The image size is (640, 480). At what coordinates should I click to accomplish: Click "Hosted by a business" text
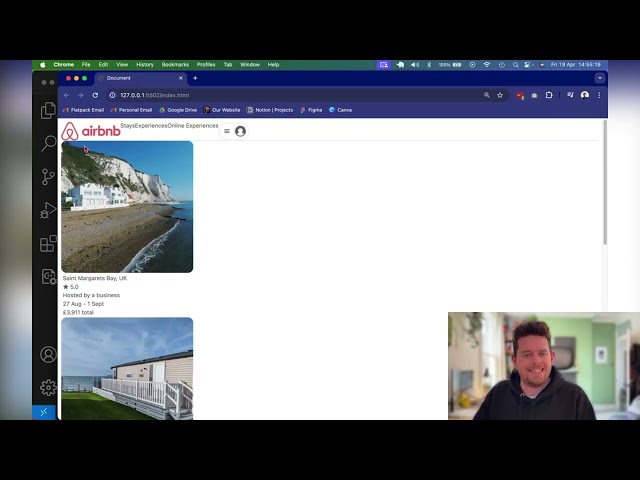[x=91, y=295]
